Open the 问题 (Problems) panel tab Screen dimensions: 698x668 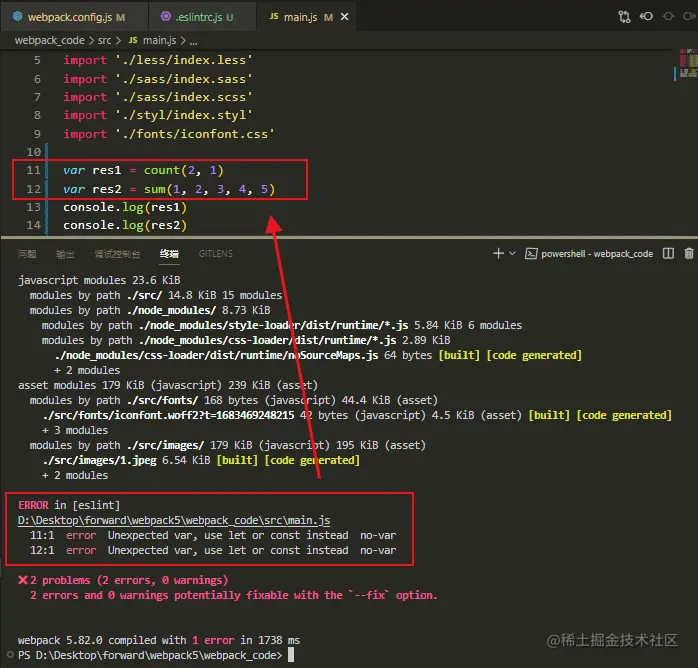pos(27,254)
